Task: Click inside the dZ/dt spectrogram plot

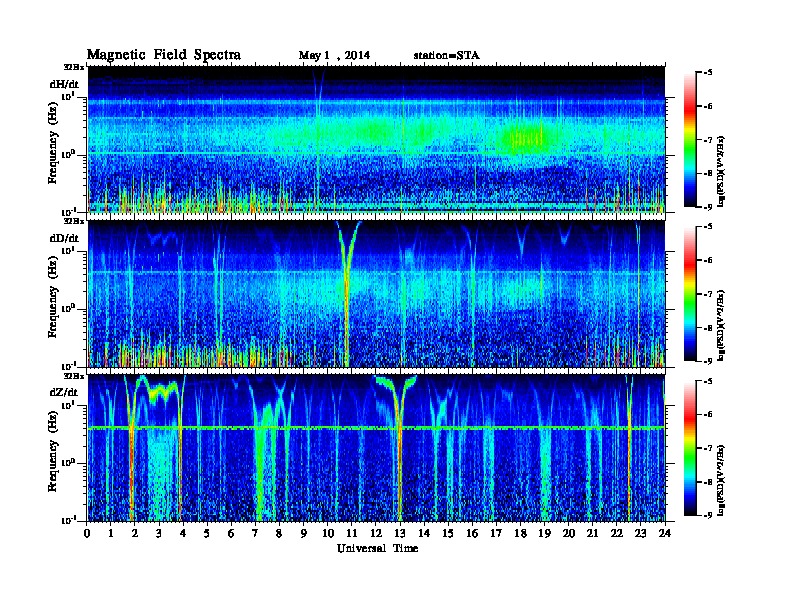Action: [x=376, y=448]
